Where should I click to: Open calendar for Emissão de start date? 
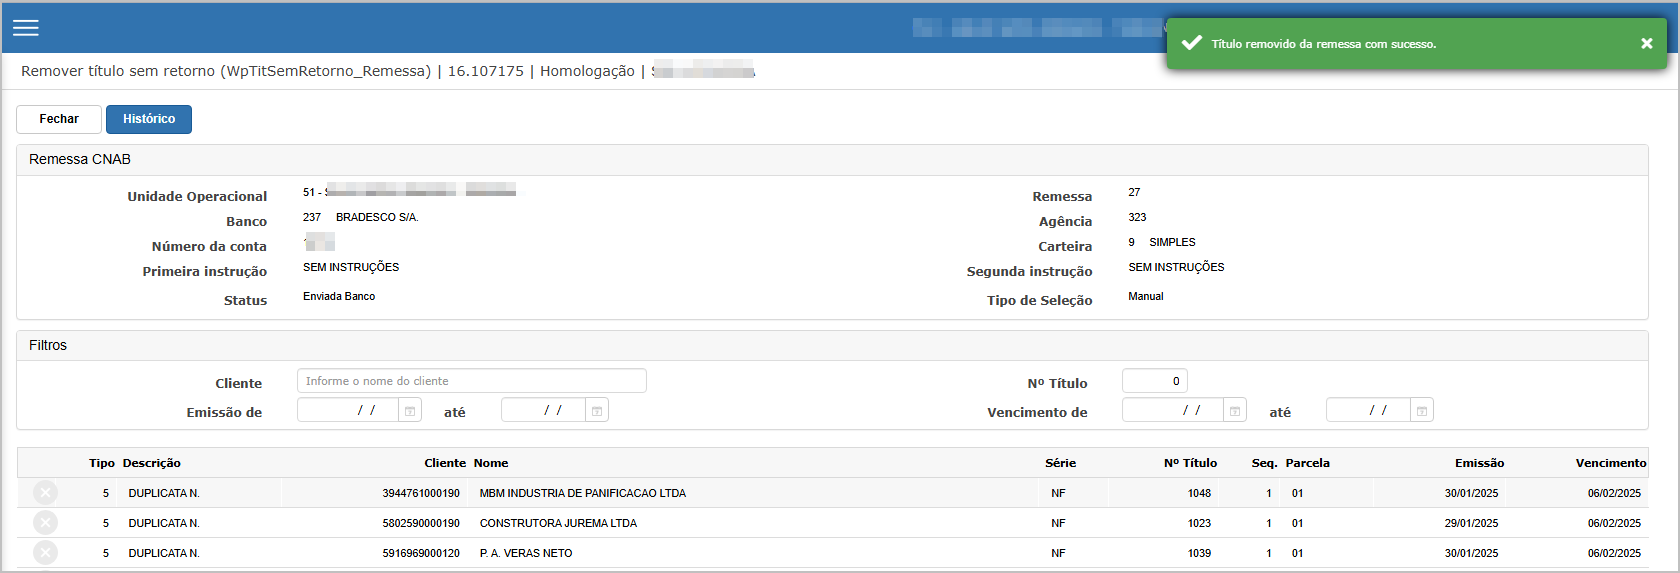[410, 411]
